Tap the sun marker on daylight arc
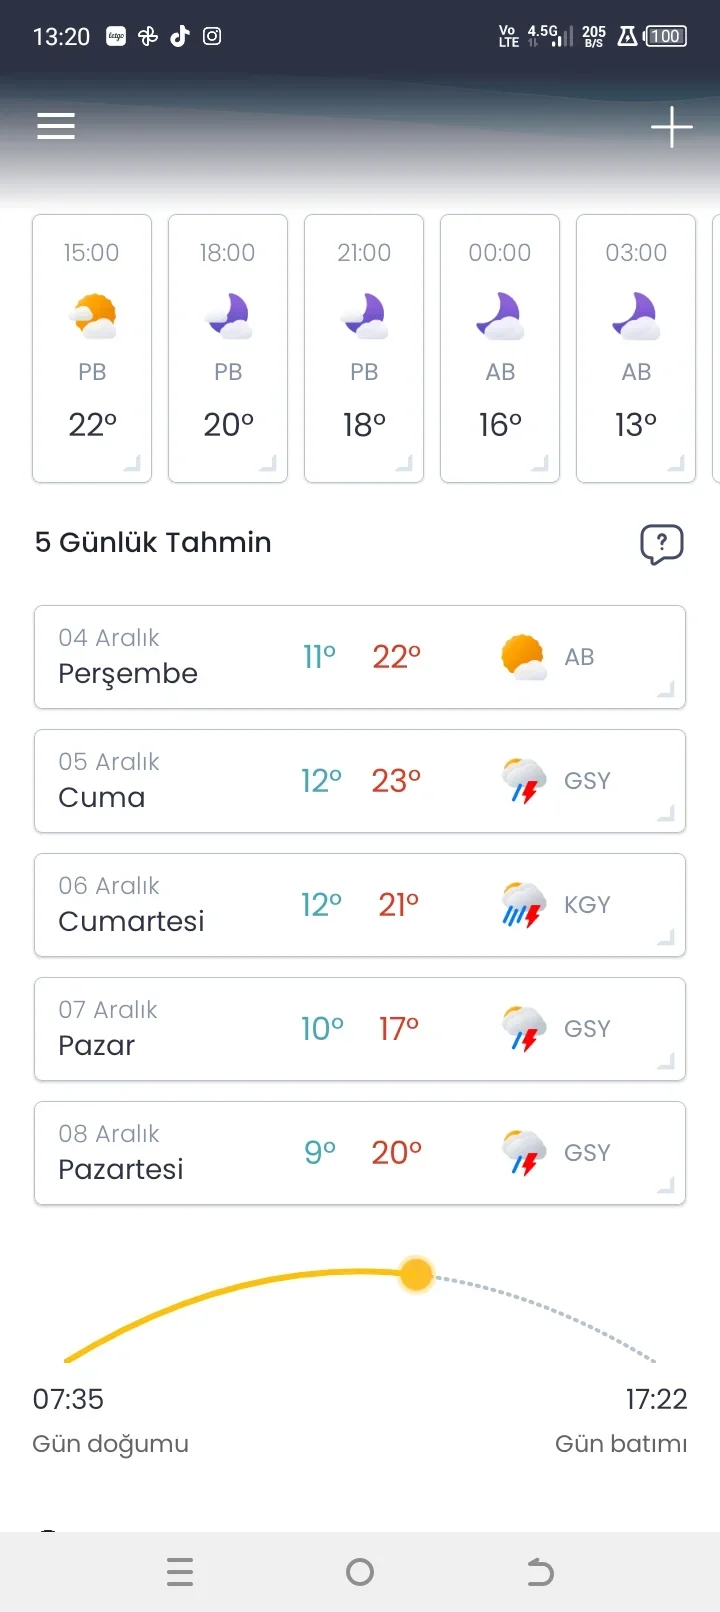Screen dimensions: 720x1612 416,1274
